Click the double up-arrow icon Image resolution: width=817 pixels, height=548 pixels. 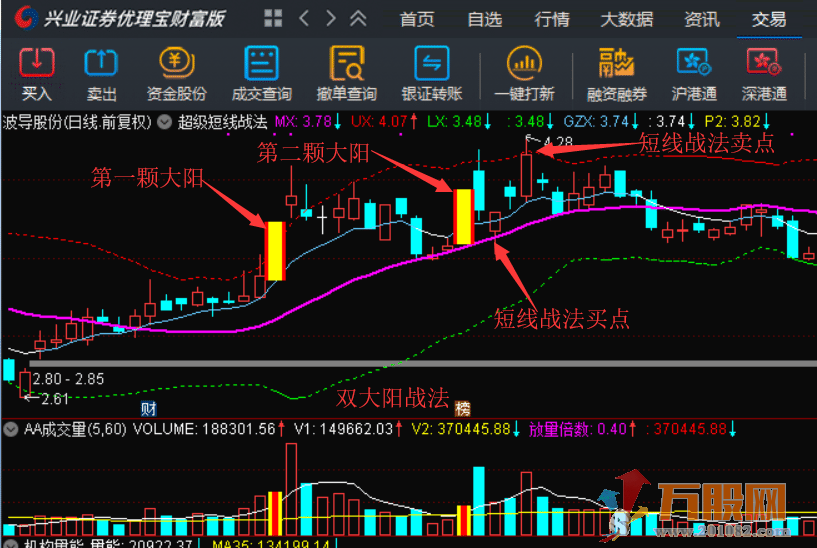358,18
